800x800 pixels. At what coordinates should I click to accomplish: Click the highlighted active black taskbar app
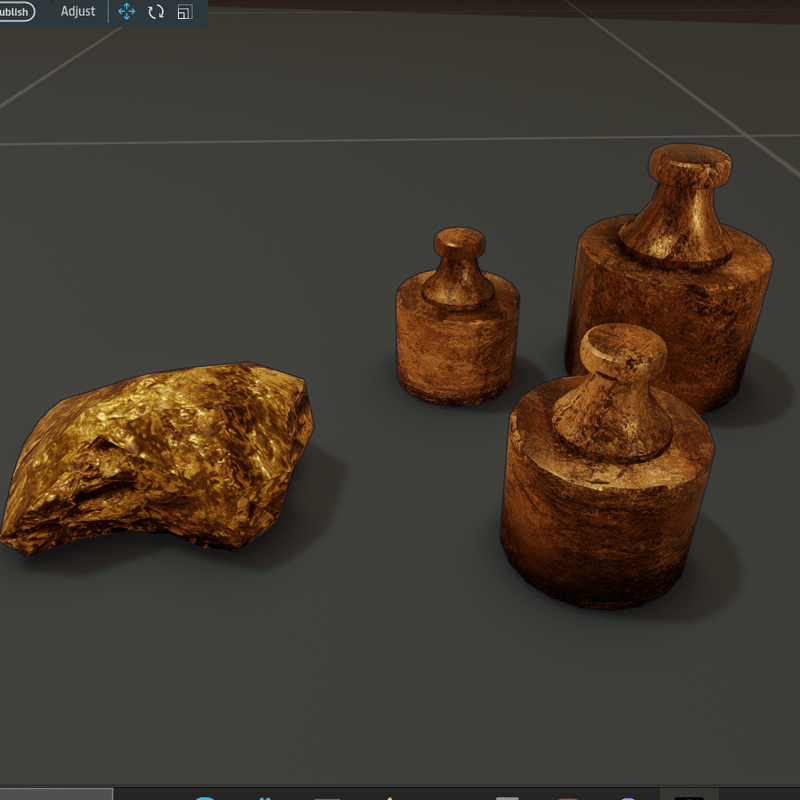689,796
